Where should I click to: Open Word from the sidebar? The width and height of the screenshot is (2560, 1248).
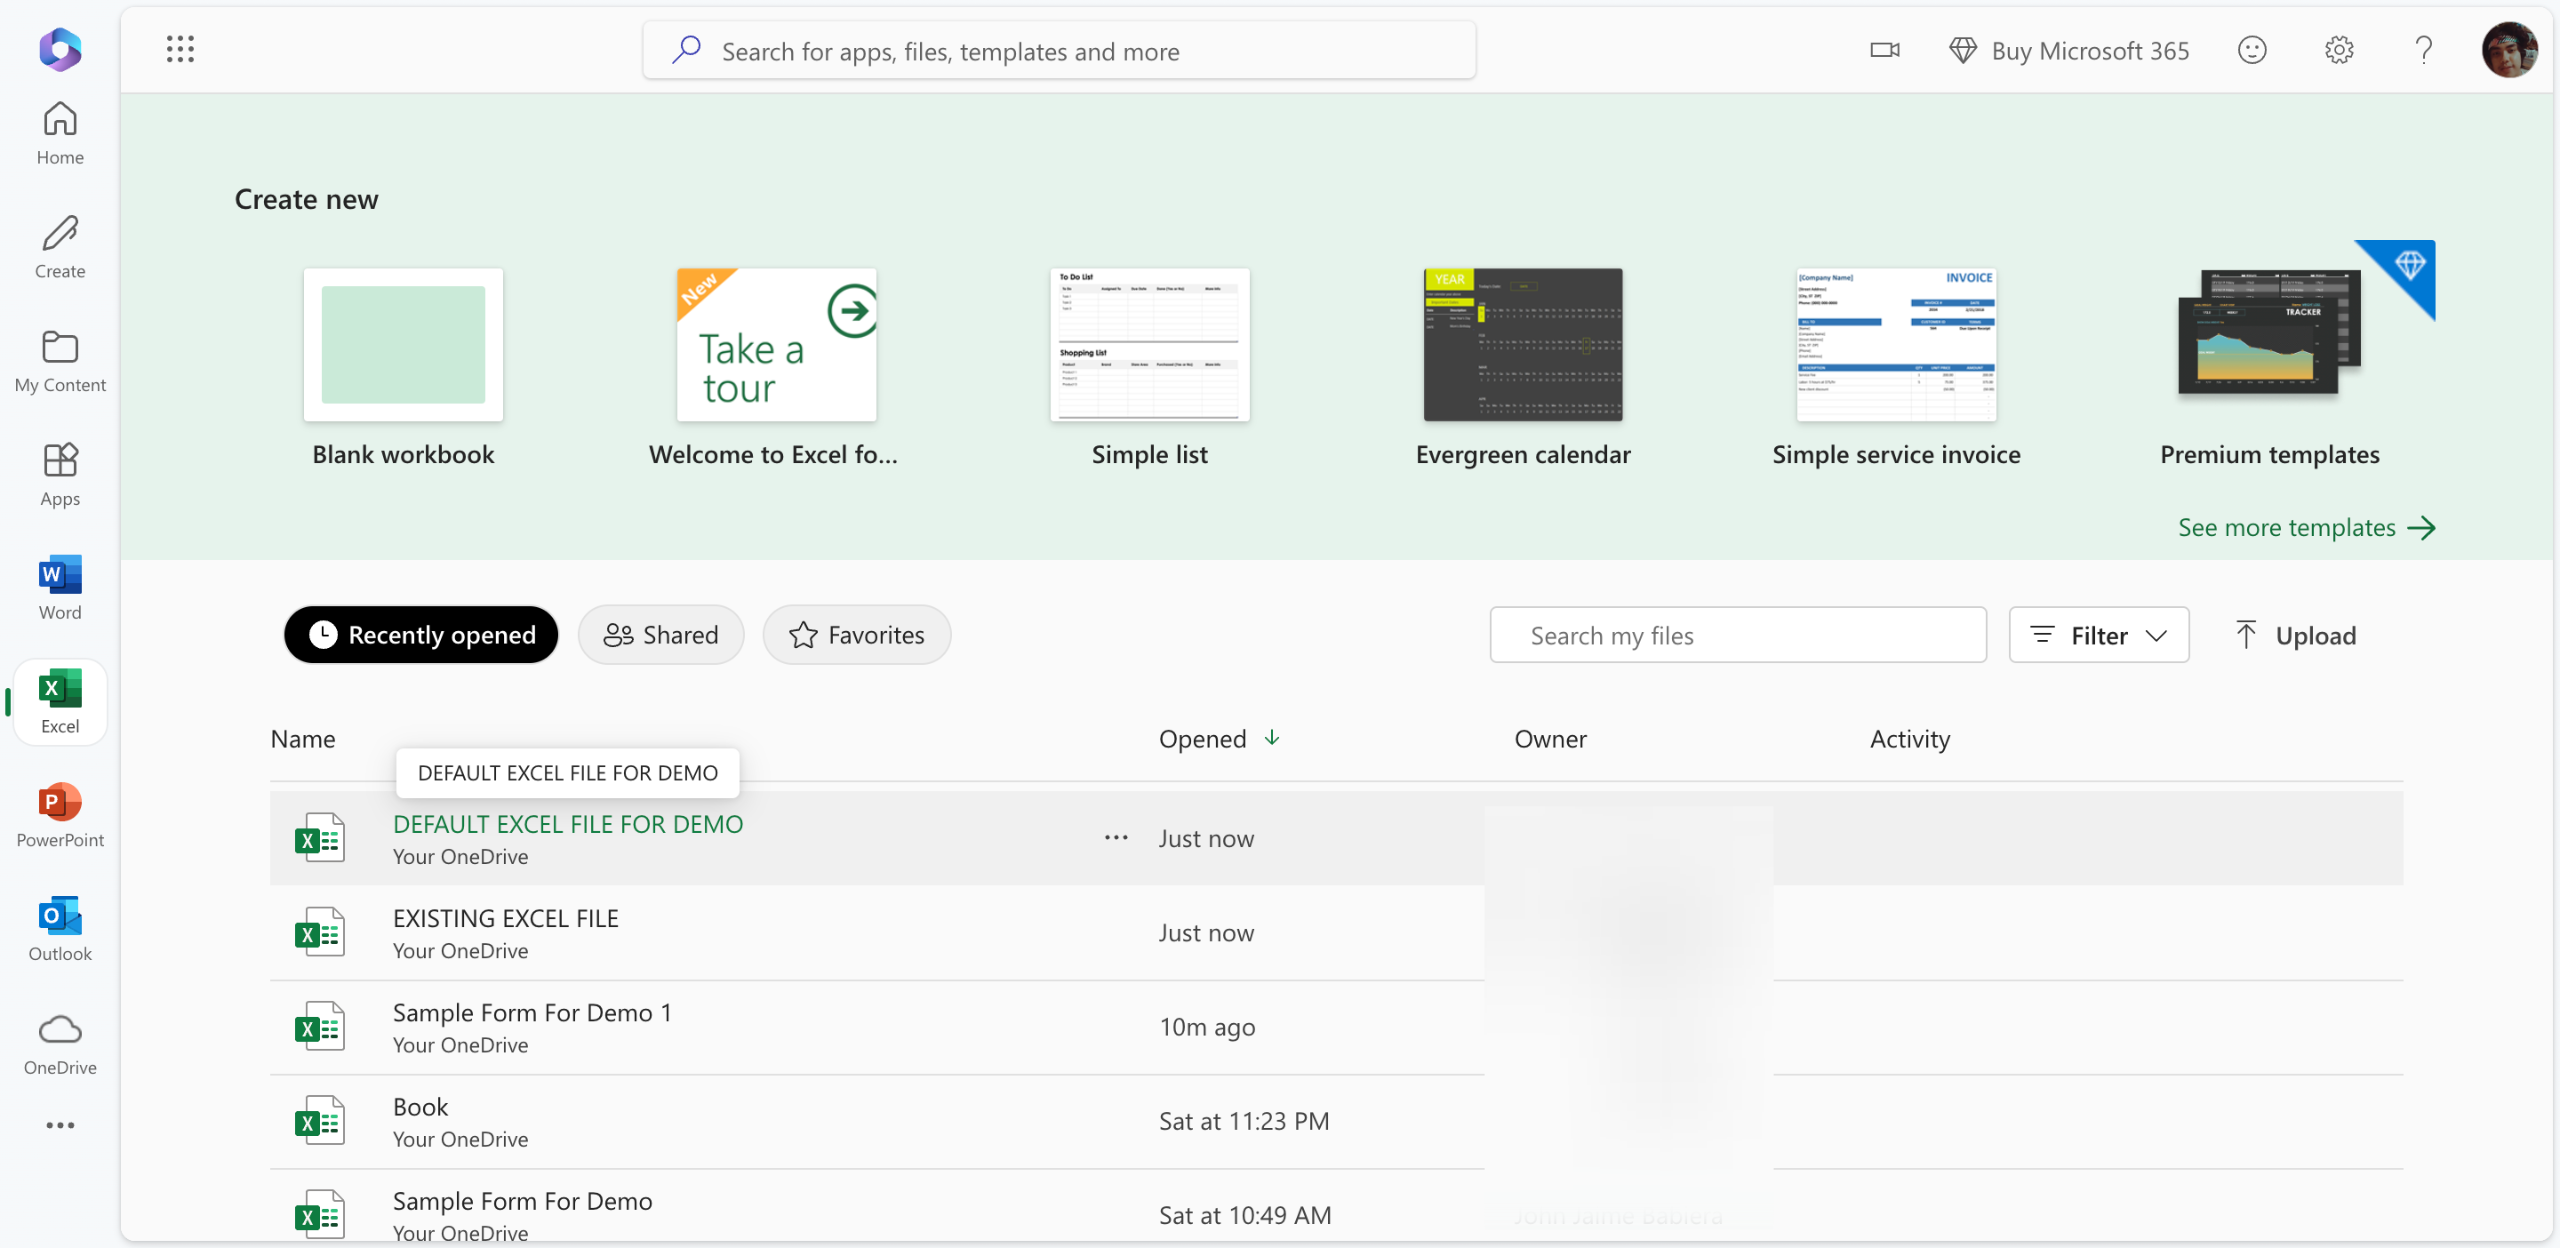pyautogui.click(x=60, y=587)
